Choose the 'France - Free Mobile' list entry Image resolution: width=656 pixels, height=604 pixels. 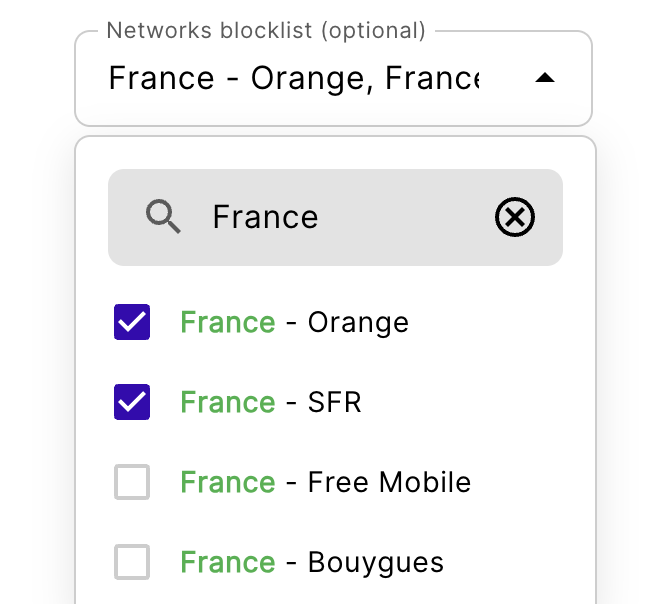tap(325, 482)
